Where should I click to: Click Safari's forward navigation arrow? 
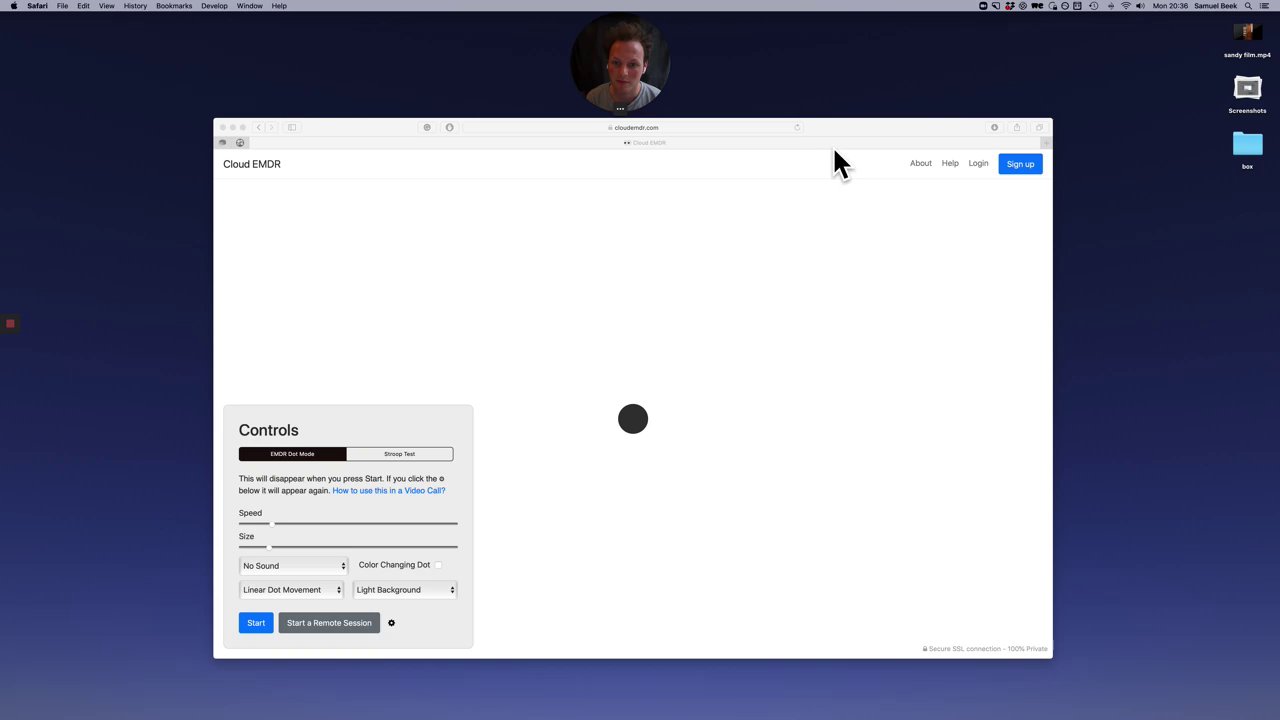point(271,127)
